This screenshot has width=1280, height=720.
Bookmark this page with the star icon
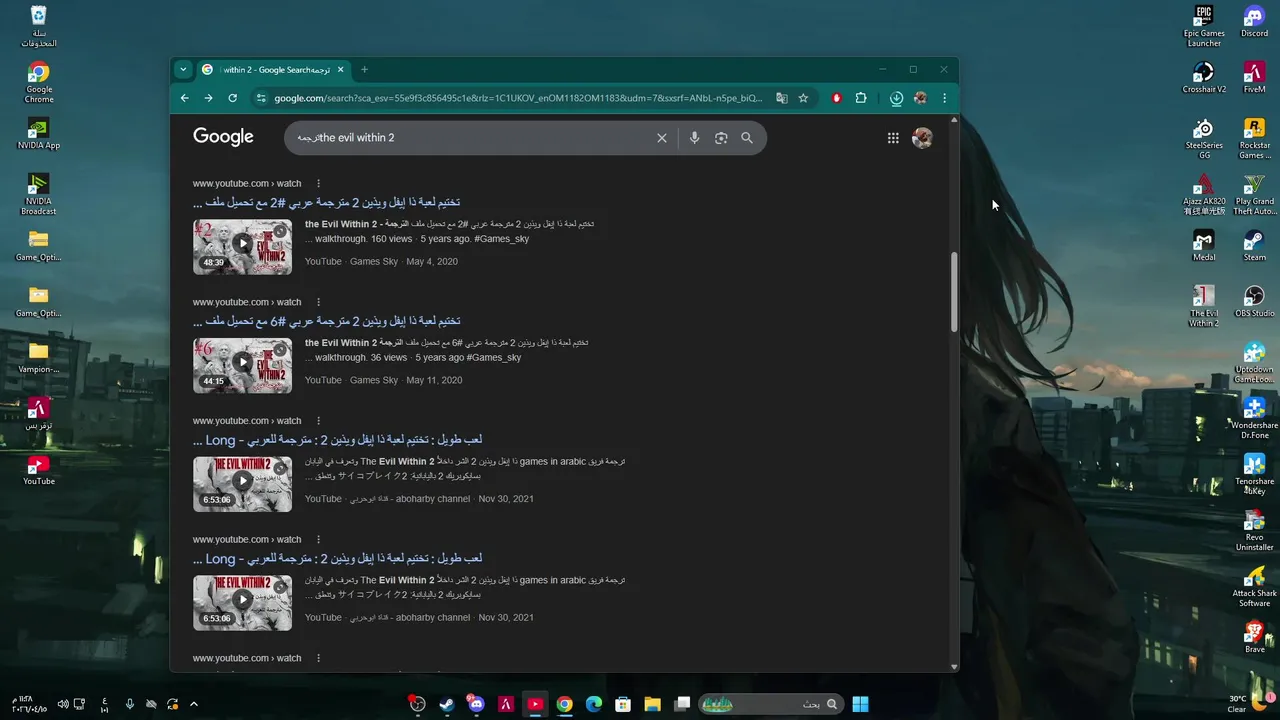tap(803, 98)
